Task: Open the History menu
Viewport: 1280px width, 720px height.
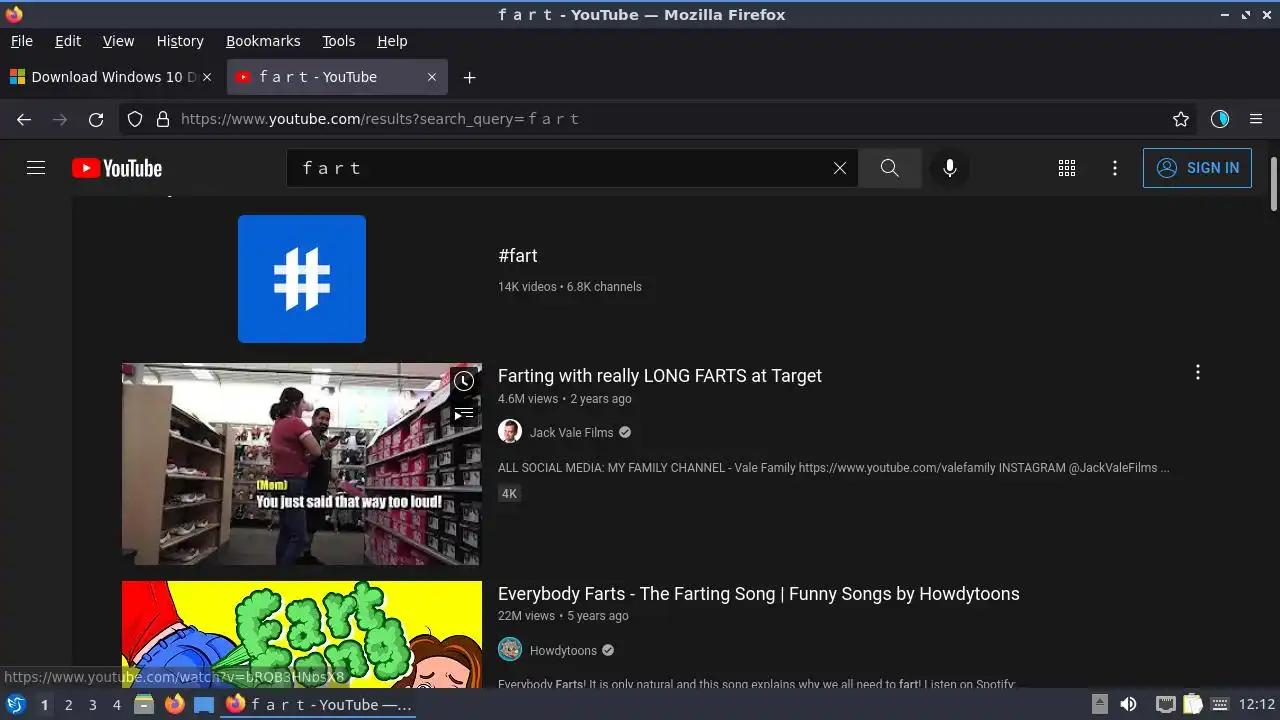Action: (x=180, y=41)
